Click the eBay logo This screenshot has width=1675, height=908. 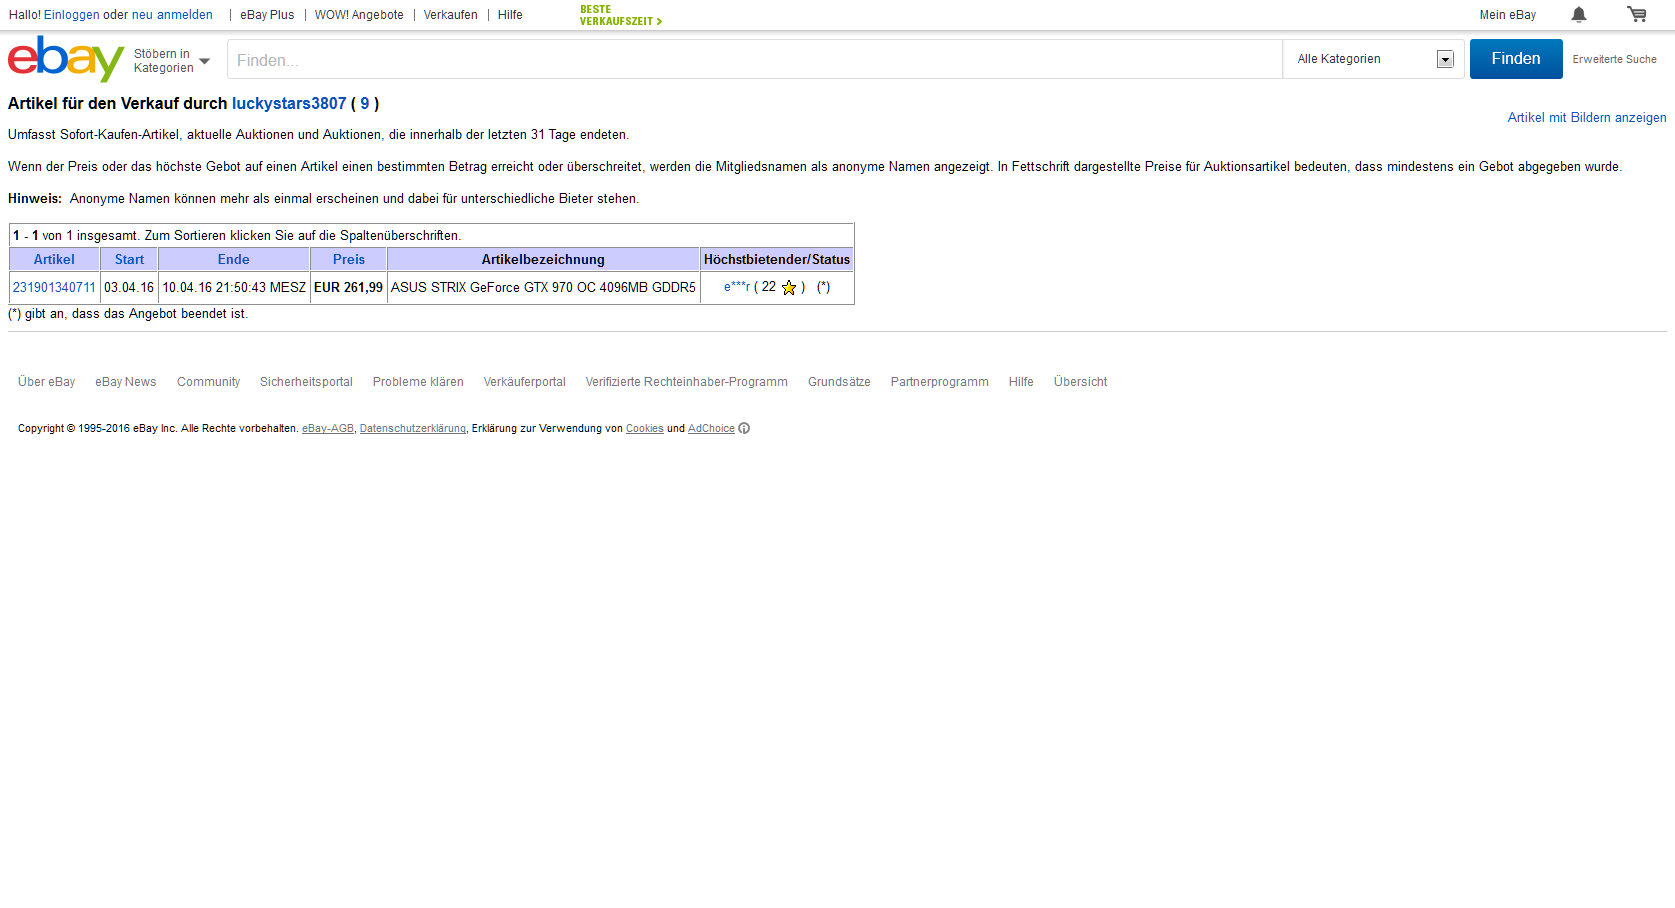(65, 59)
